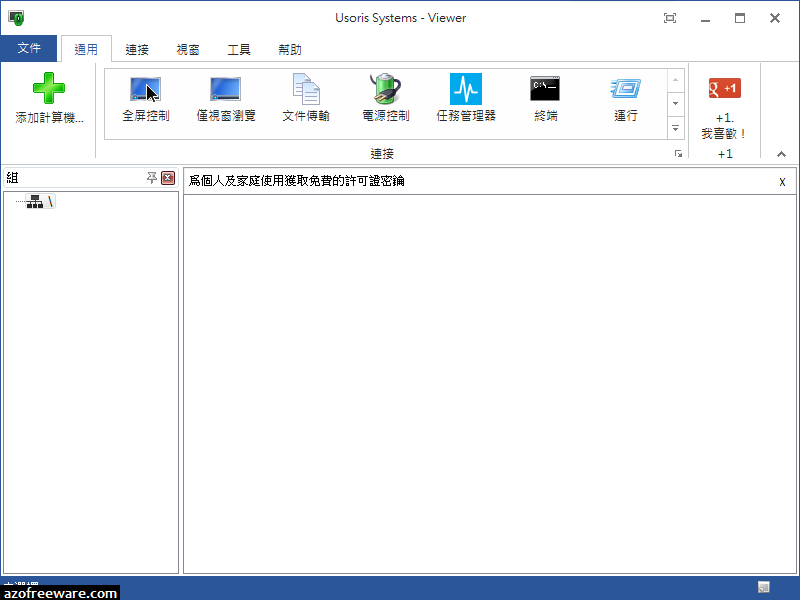
Task: Click the application icon in title bar
Action: click(16, 17)
